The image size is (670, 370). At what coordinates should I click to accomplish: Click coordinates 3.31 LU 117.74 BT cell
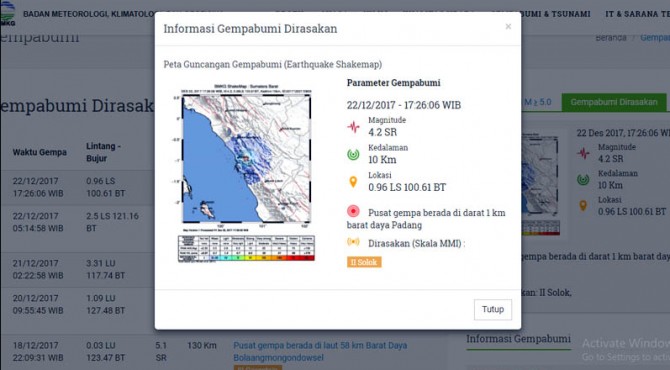(106, 270)
